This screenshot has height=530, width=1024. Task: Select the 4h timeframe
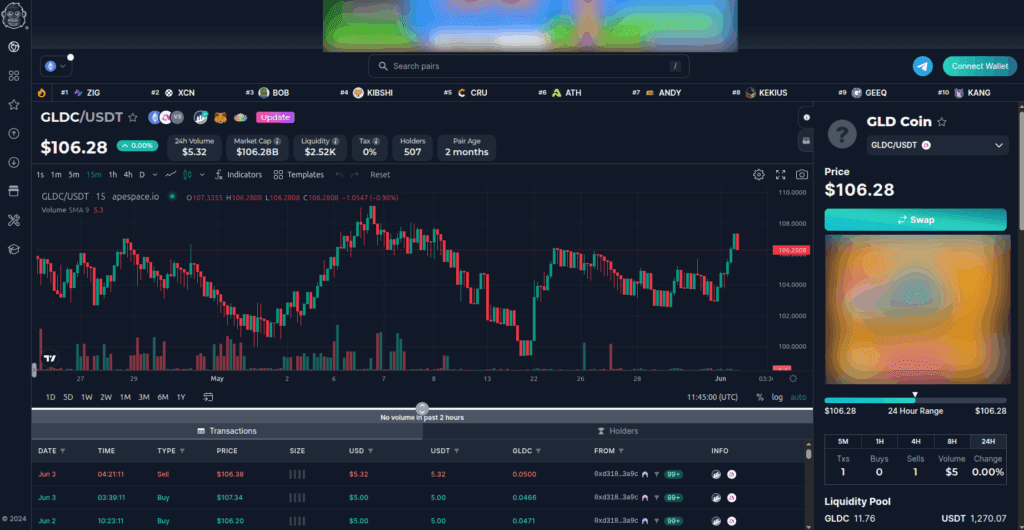point(128,174)
